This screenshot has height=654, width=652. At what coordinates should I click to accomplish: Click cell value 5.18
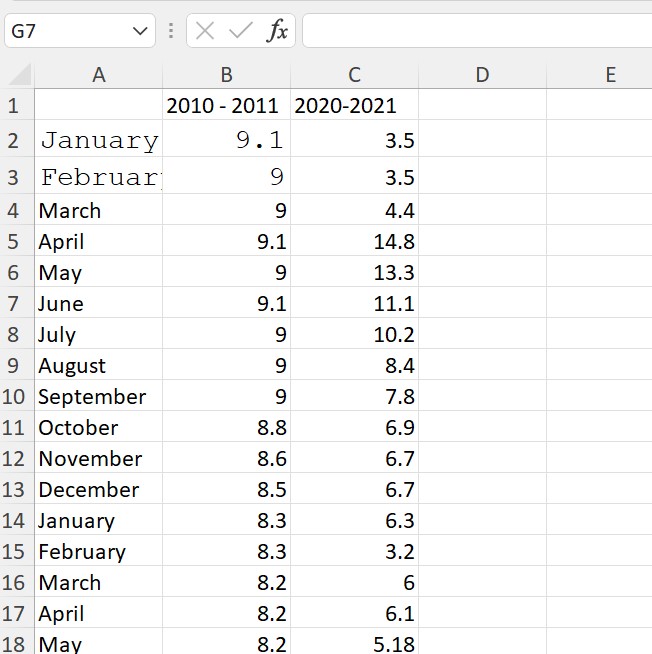pyautogui.click(x=355, y=641)
